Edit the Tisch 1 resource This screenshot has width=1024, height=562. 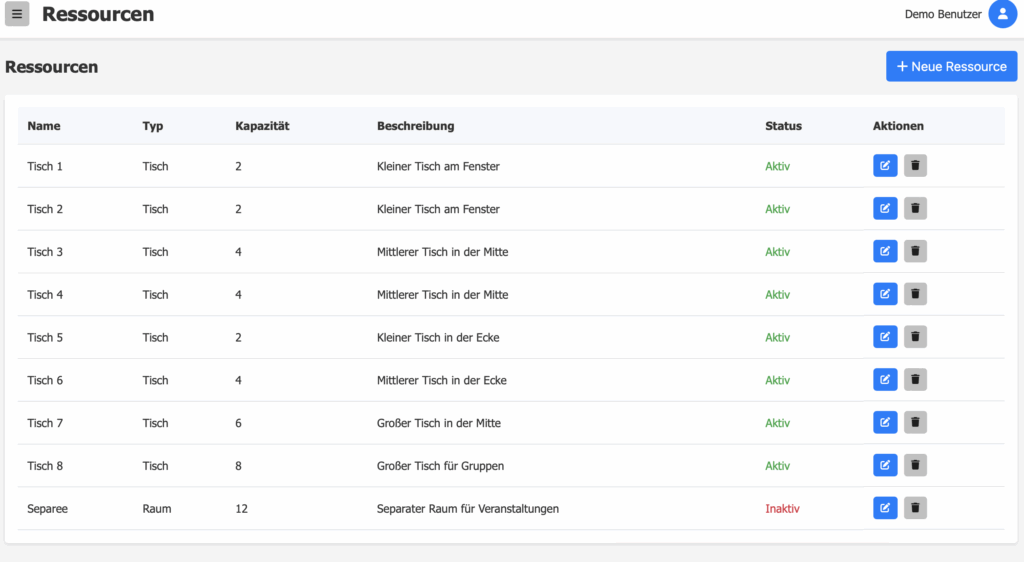coord(885,166)
